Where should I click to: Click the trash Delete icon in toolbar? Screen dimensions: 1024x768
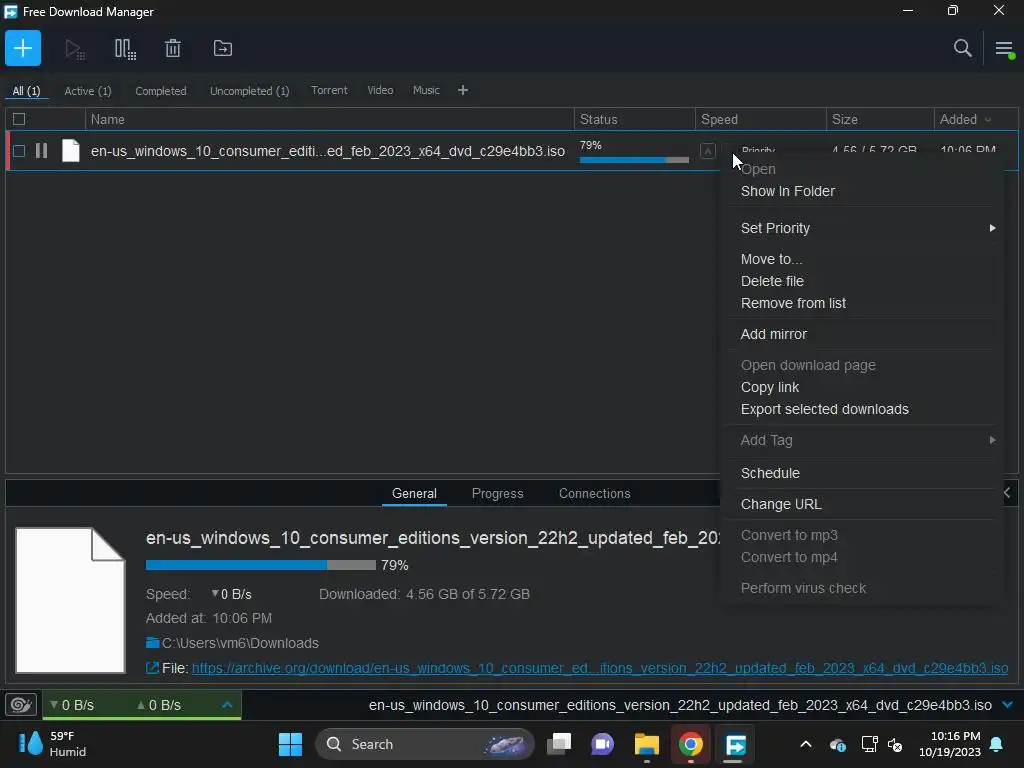173,48
